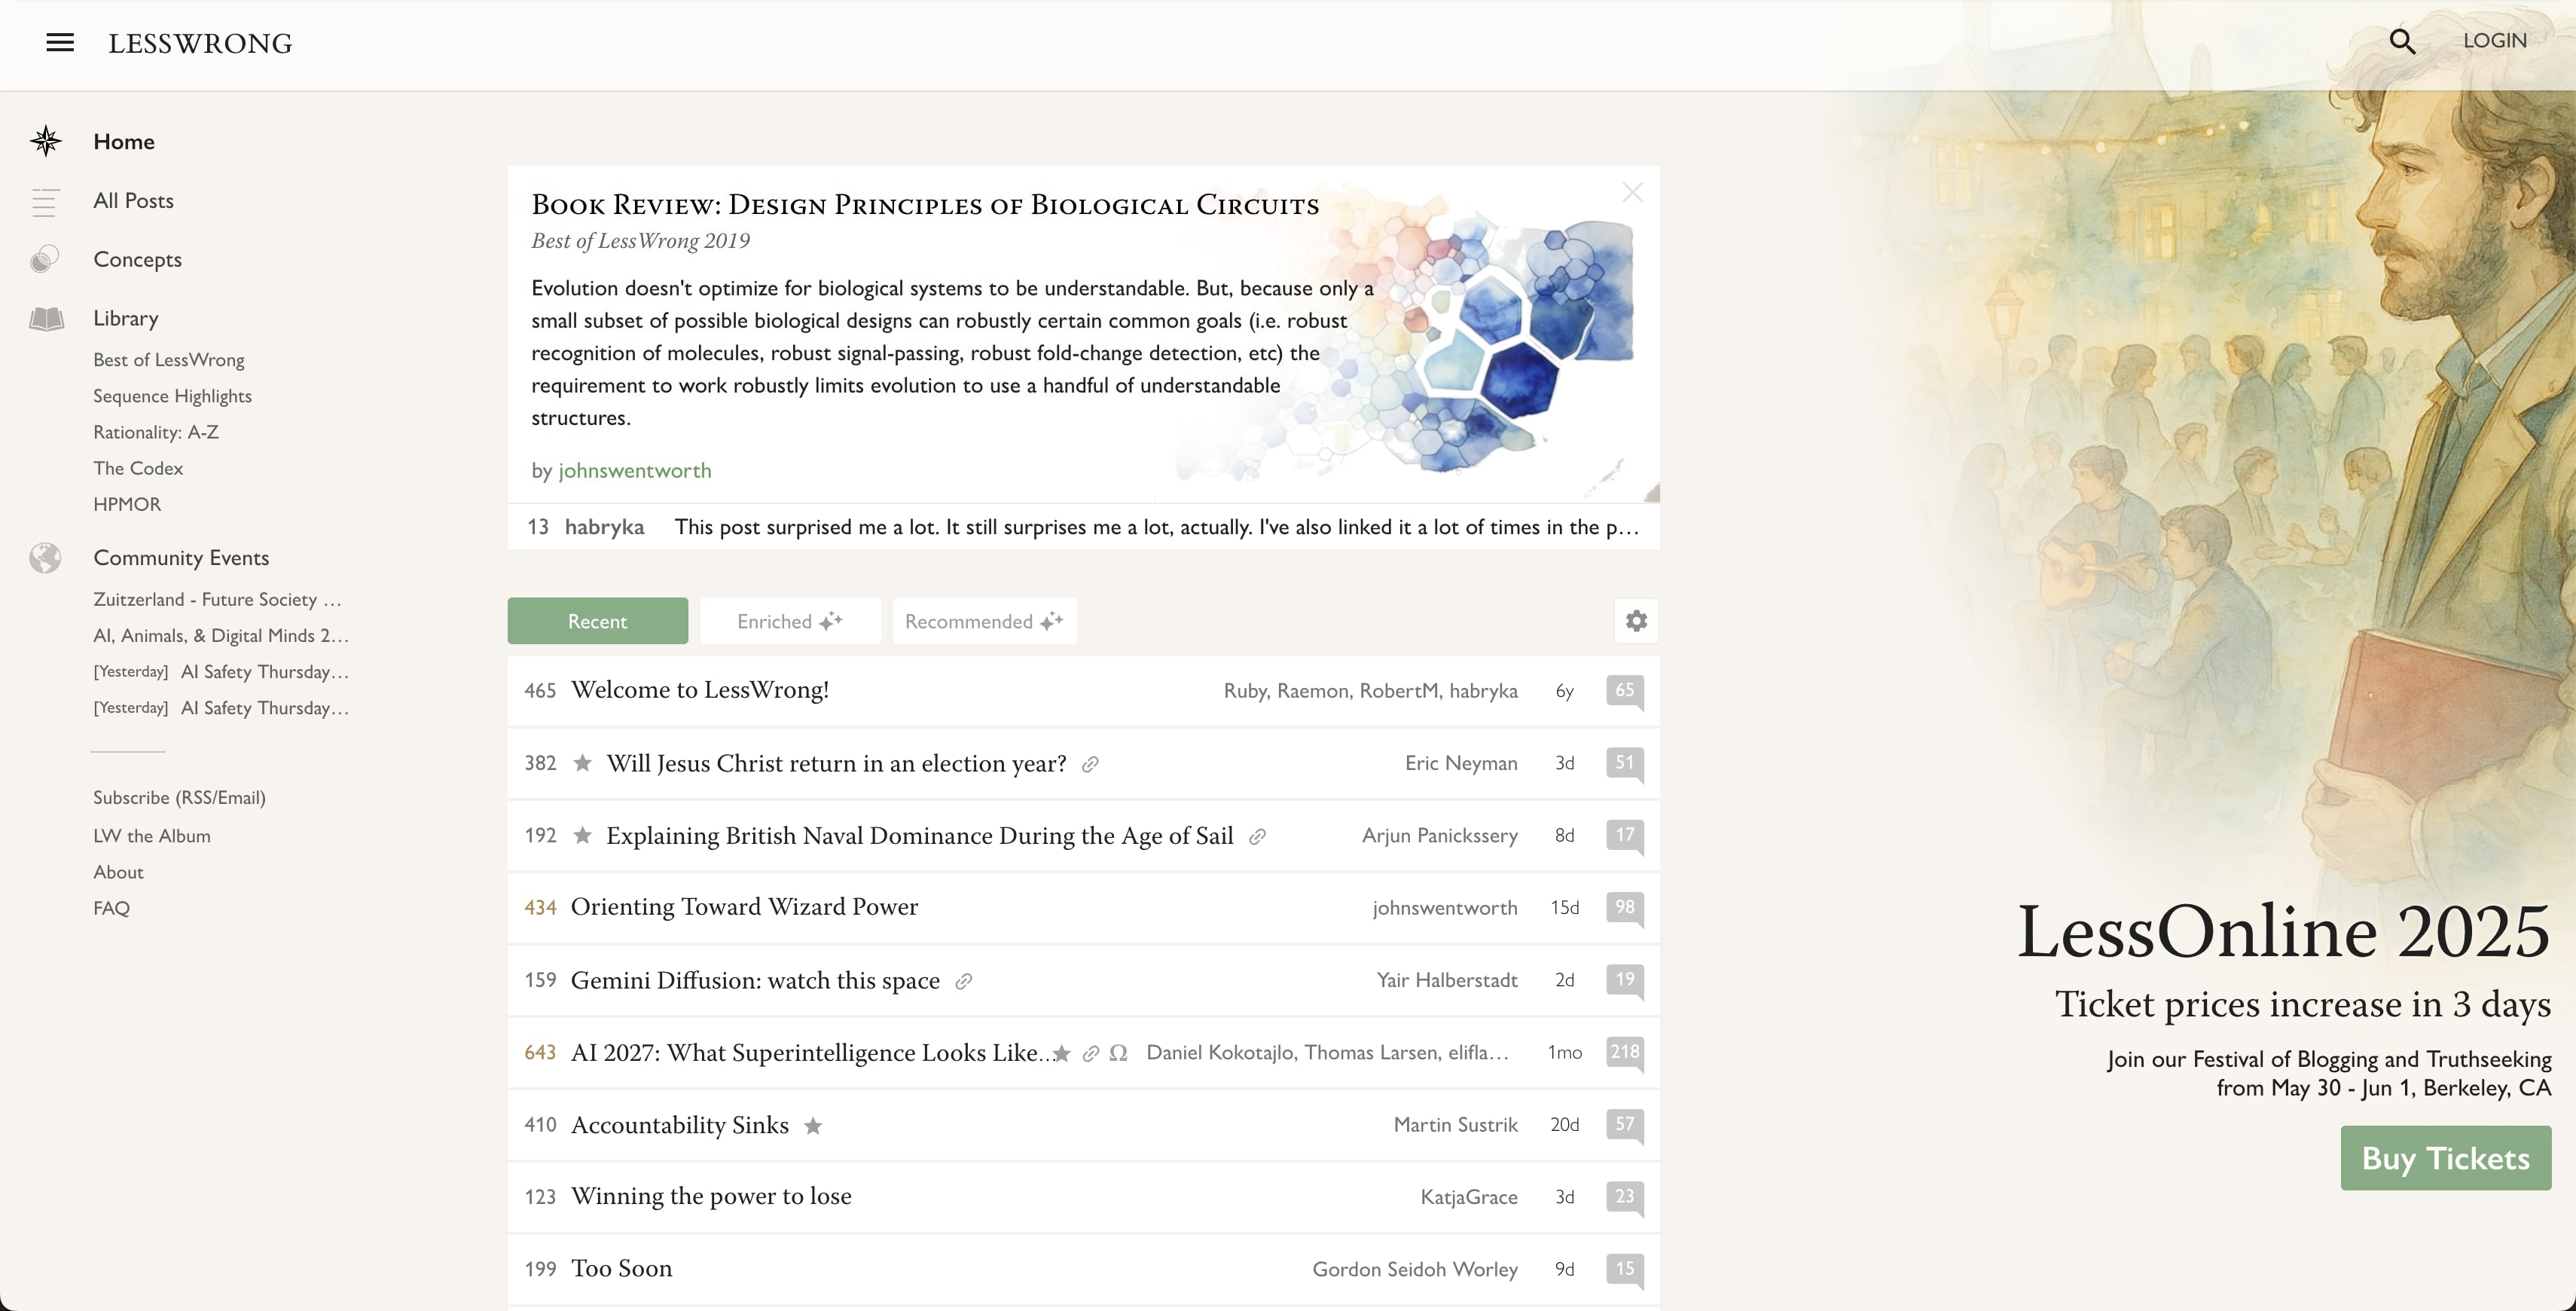This screenshot has height=1311, width=2576.
Task: Open frontpage settings gear icon
Action: click(x=1636, y=621)
